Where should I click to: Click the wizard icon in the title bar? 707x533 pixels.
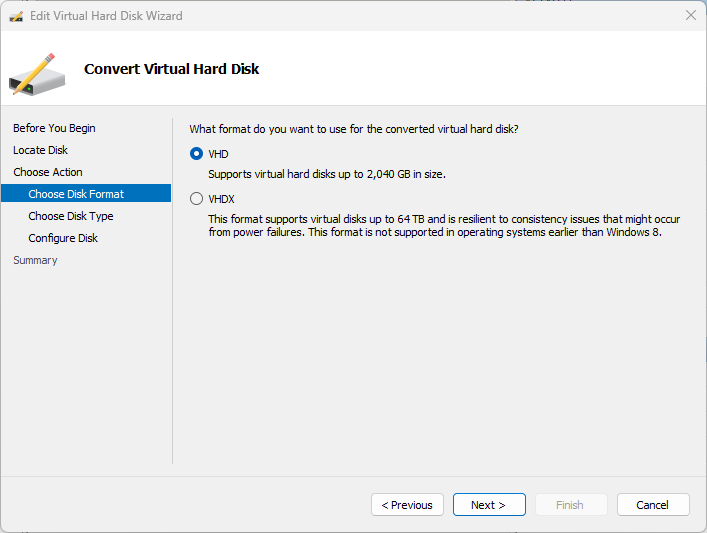click(16, 16)
